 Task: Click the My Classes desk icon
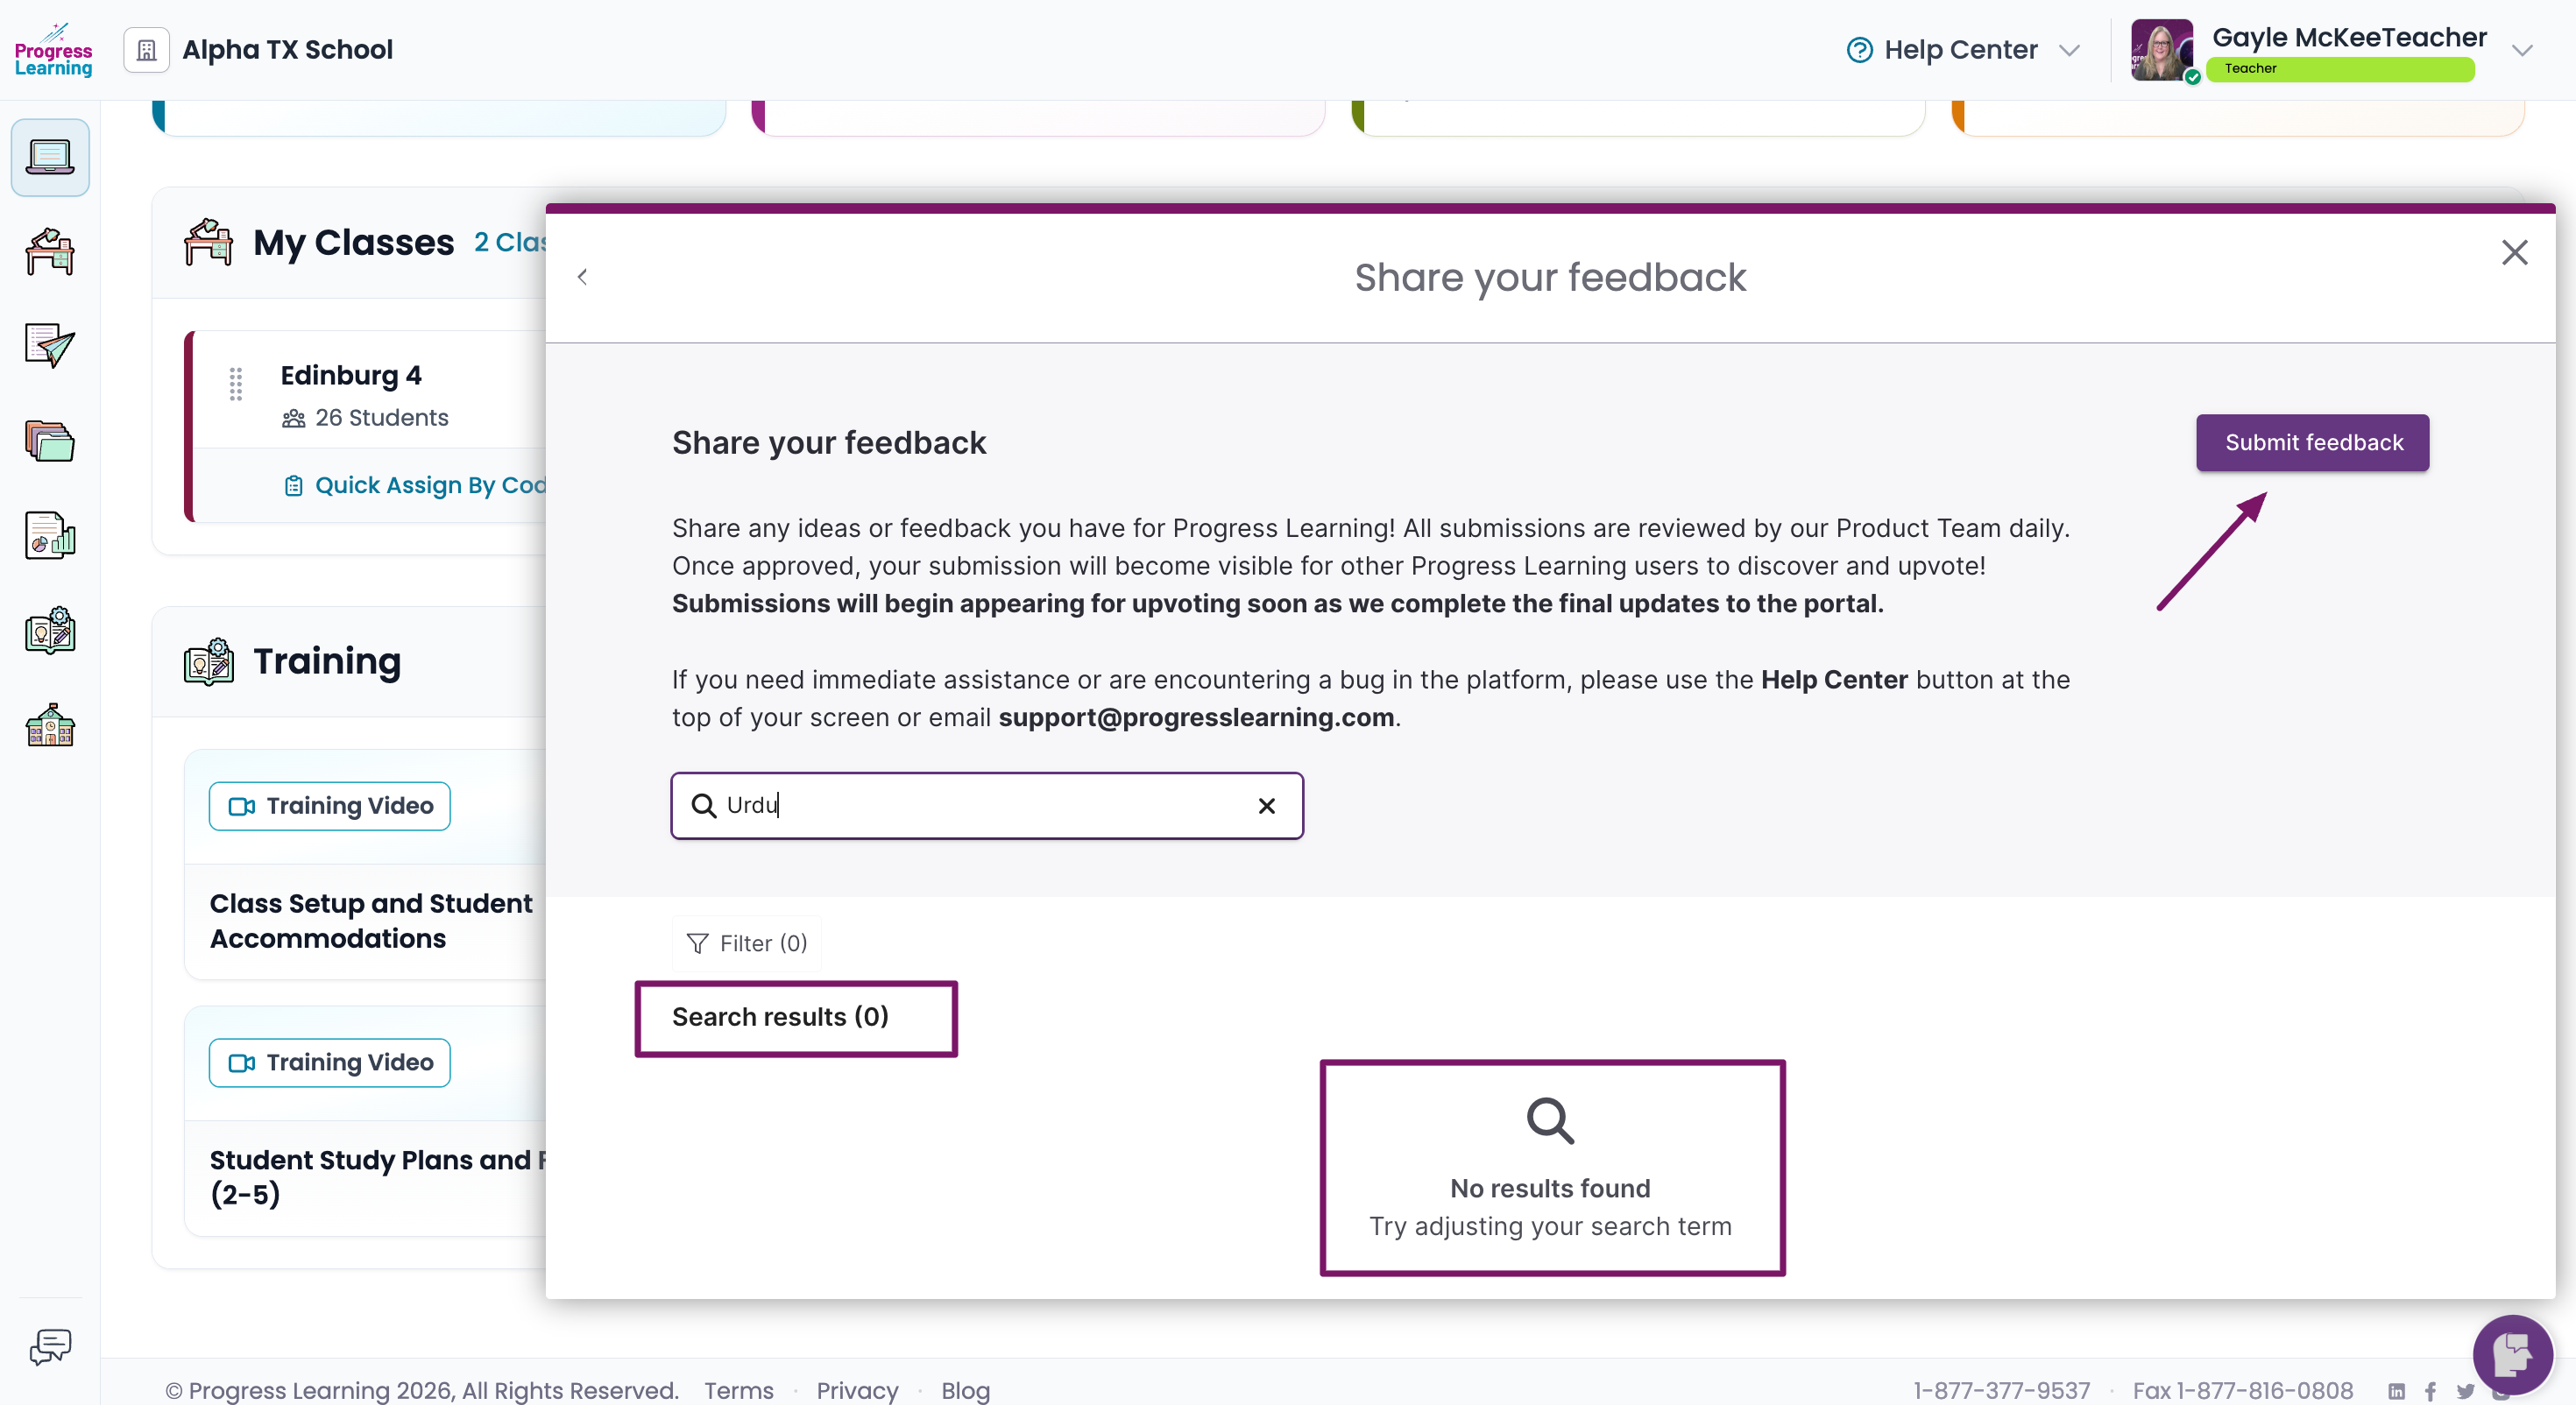pos(208,242)
